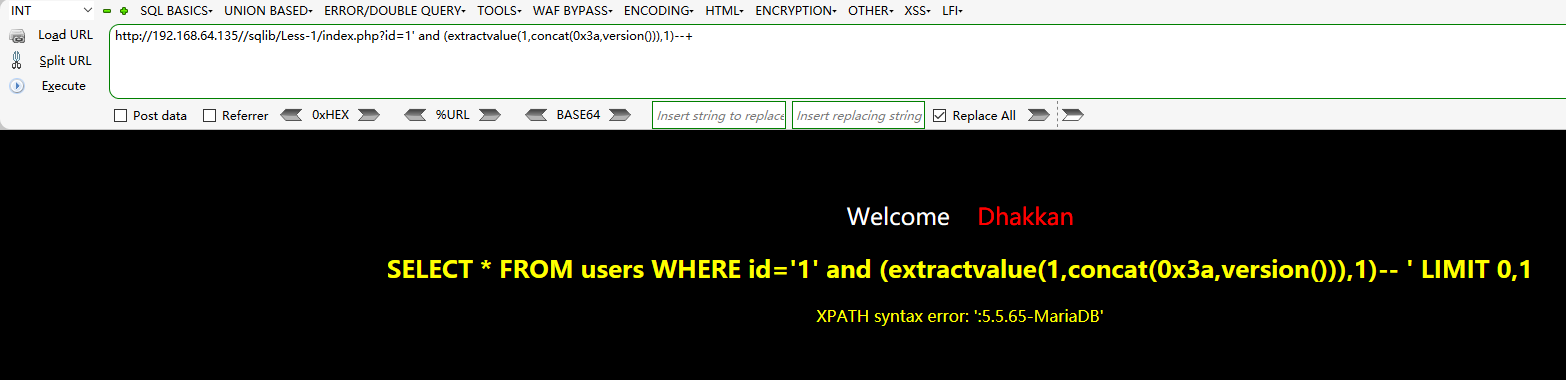
Task: Click the BASE64 decode left arrow
Action: click(x=536, y=115)
